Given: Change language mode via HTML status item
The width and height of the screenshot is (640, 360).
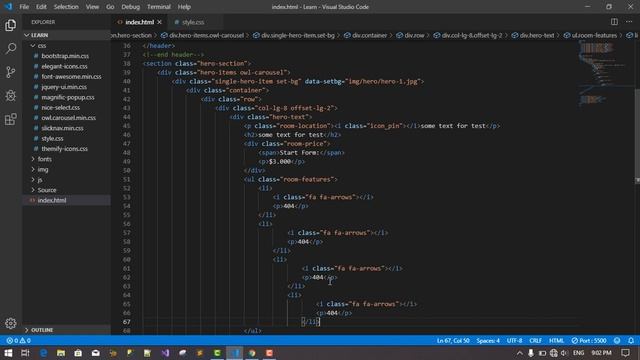Looking at the screenshot, I should [x=556, y=340].
